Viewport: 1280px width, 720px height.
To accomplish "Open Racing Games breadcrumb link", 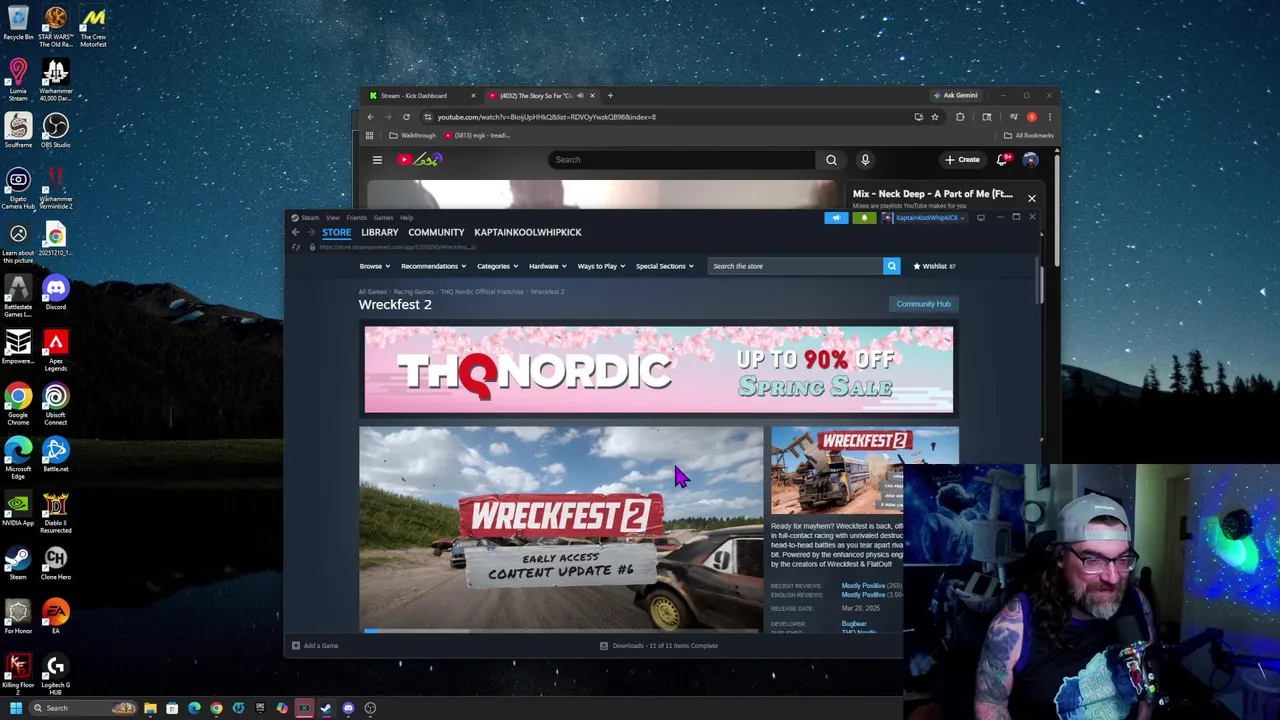I will [413, 292].
